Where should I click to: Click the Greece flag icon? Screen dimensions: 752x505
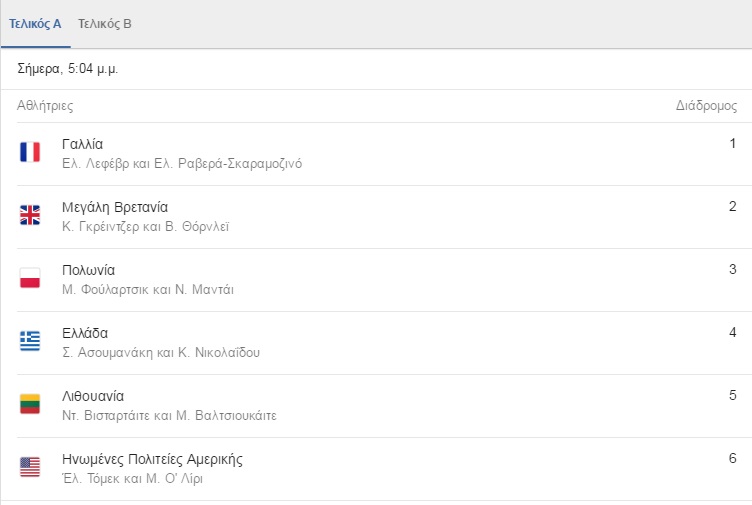[30, 341]
